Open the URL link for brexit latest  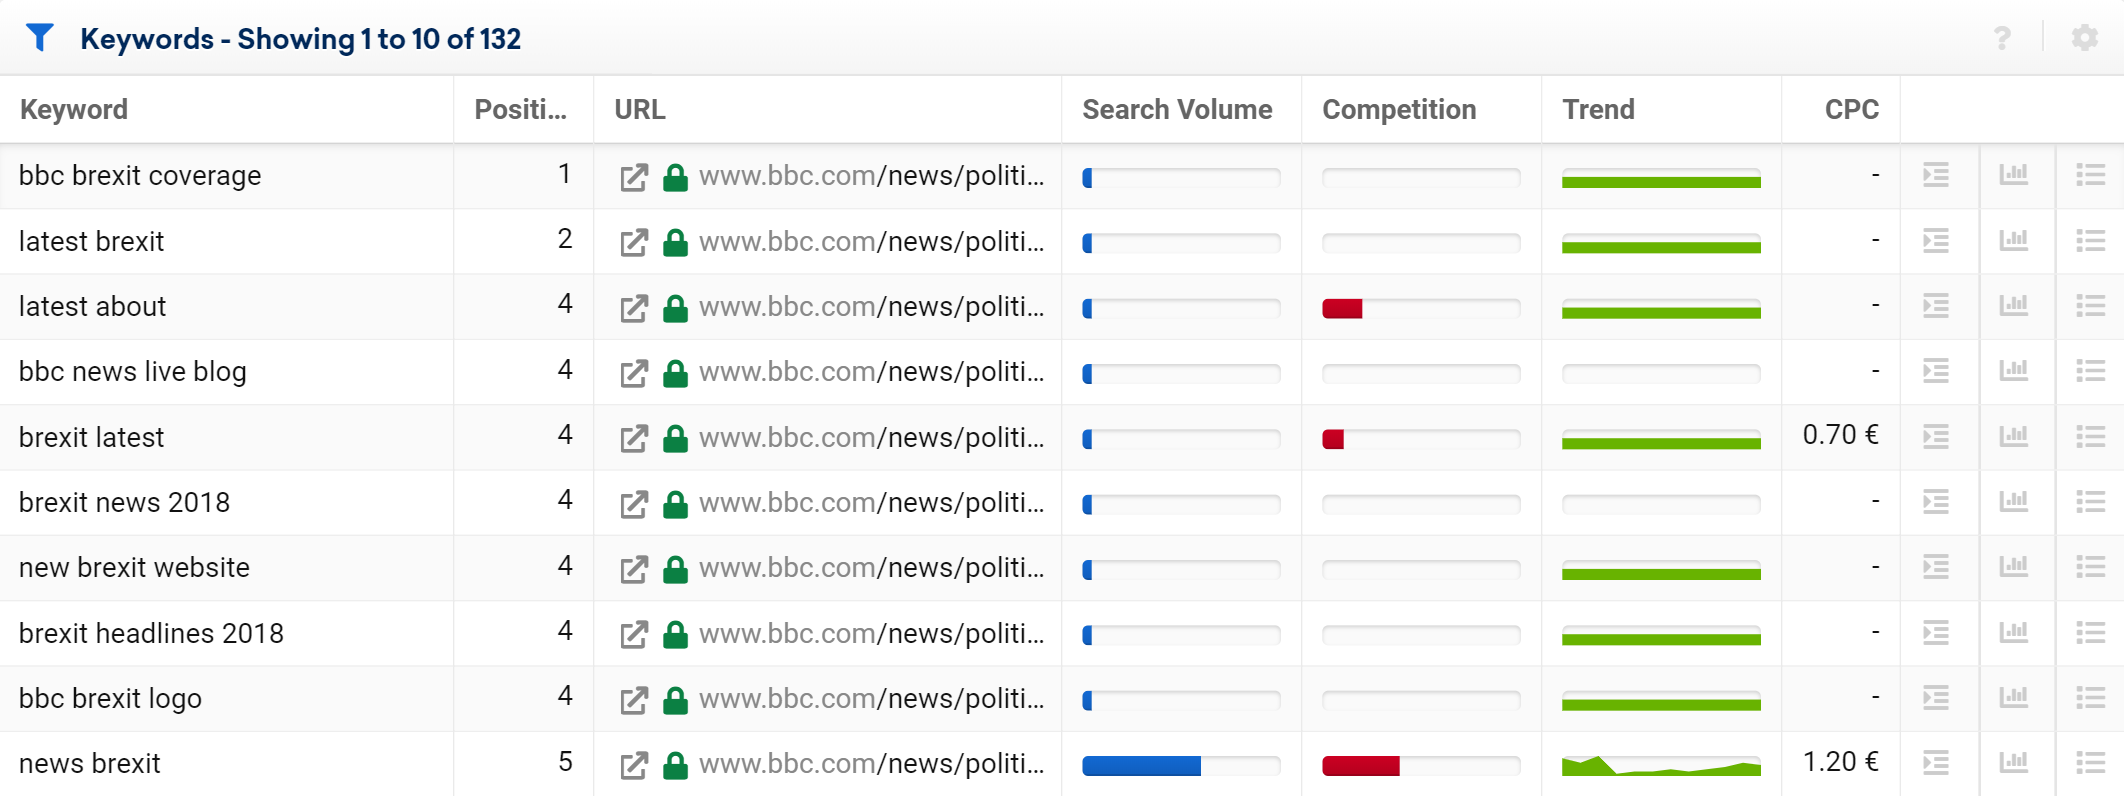coord(871,438)
